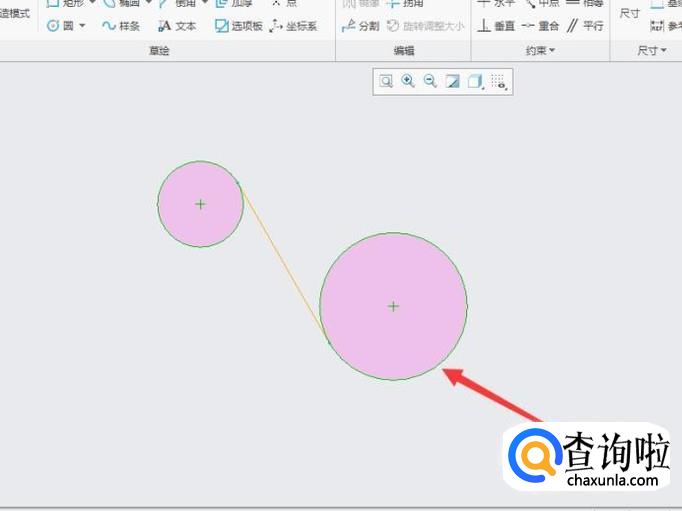This screenshot has width=682, height=511.
Task: Apply the 垂直 (Perpendicular) constraint
Action: coord(496,26)
